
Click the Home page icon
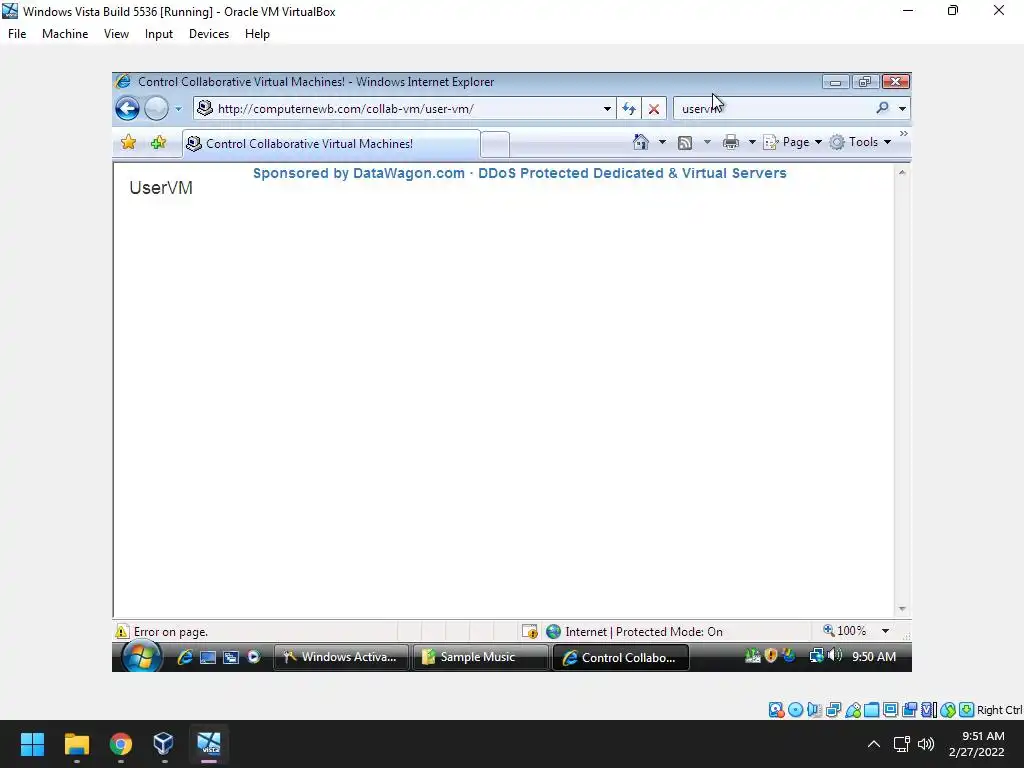tap(641, 142)
